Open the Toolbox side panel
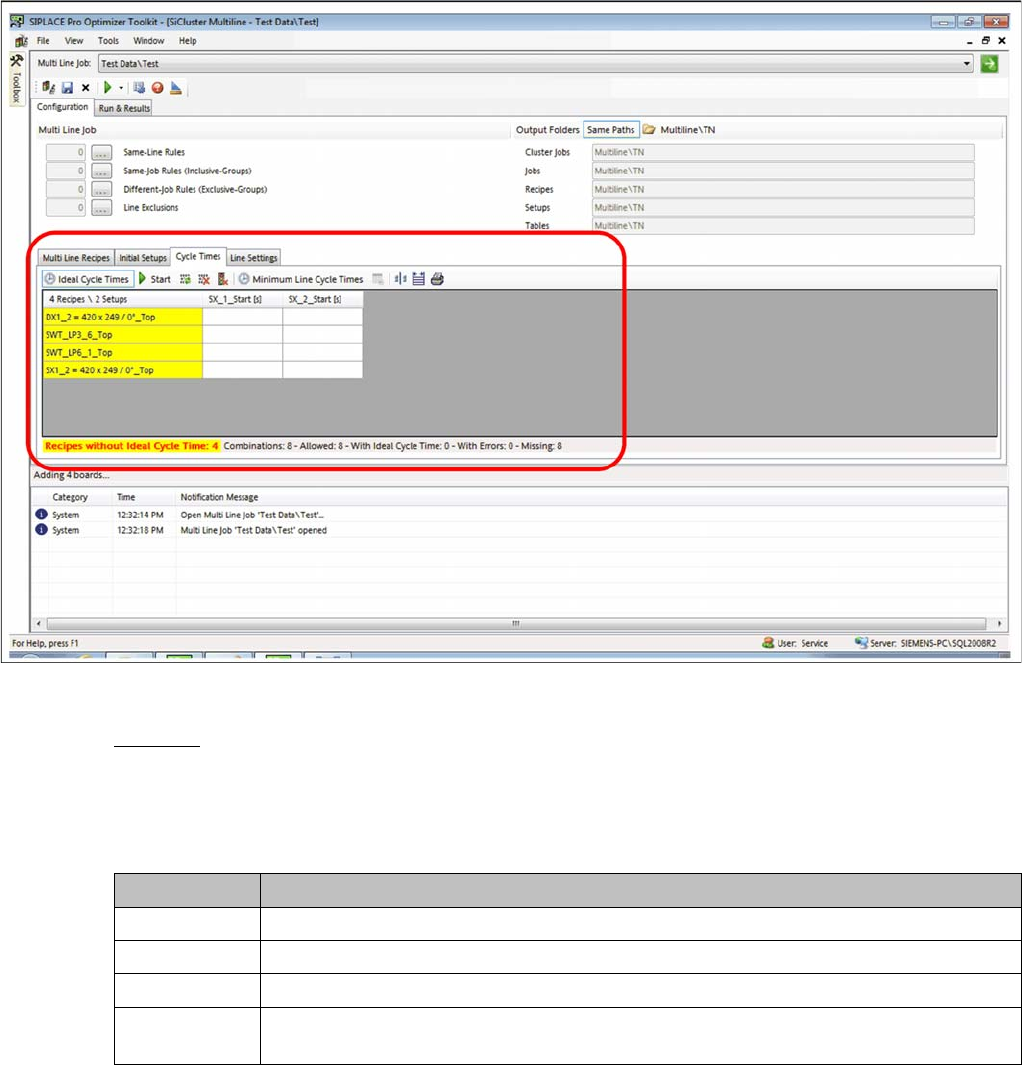Viewport: 1022px width, 1065px height. pos(16,79)
